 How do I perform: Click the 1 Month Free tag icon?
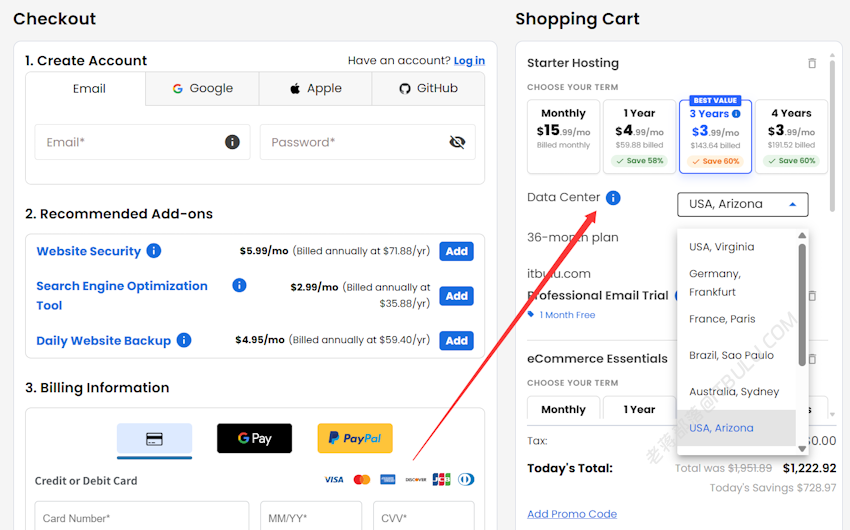pos(531,314)
